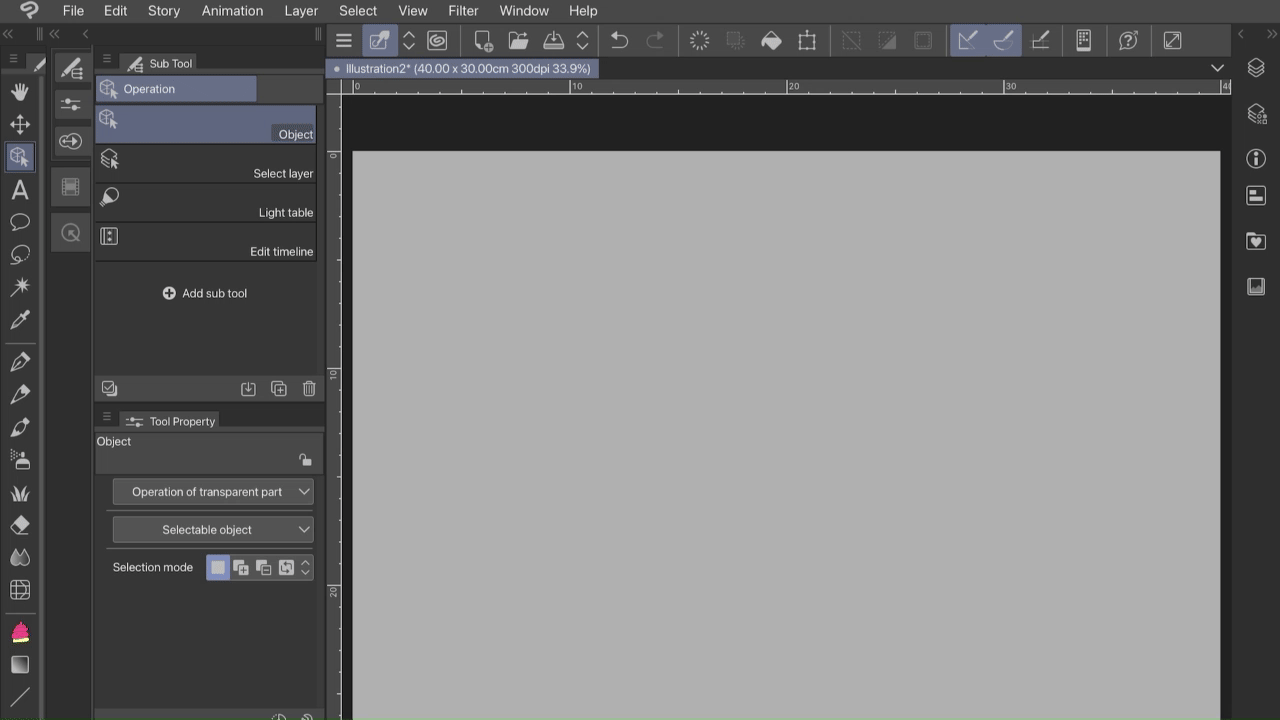
Task: Expand the arrows next to Save icon
Action: (x=582, y=41)
